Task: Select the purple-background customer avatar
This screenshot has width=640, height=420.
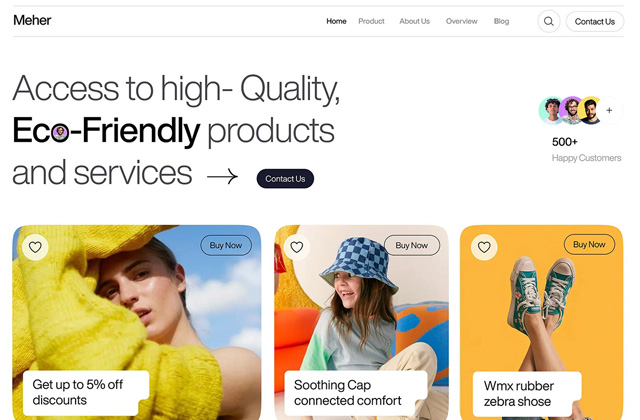Action: 571,110
